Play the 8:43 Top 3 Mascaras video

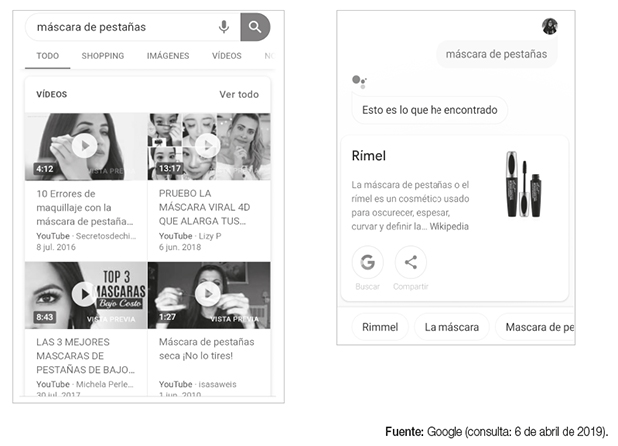click(85, 294)
